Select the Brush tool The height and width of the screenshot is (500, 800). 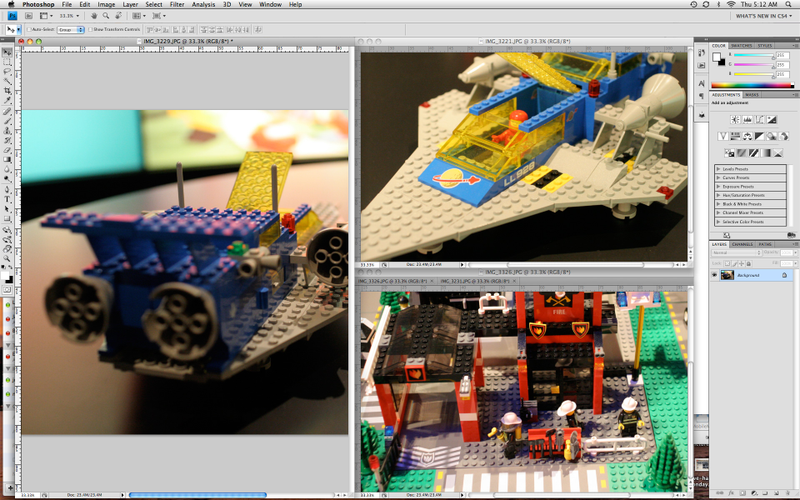[7, 121]
